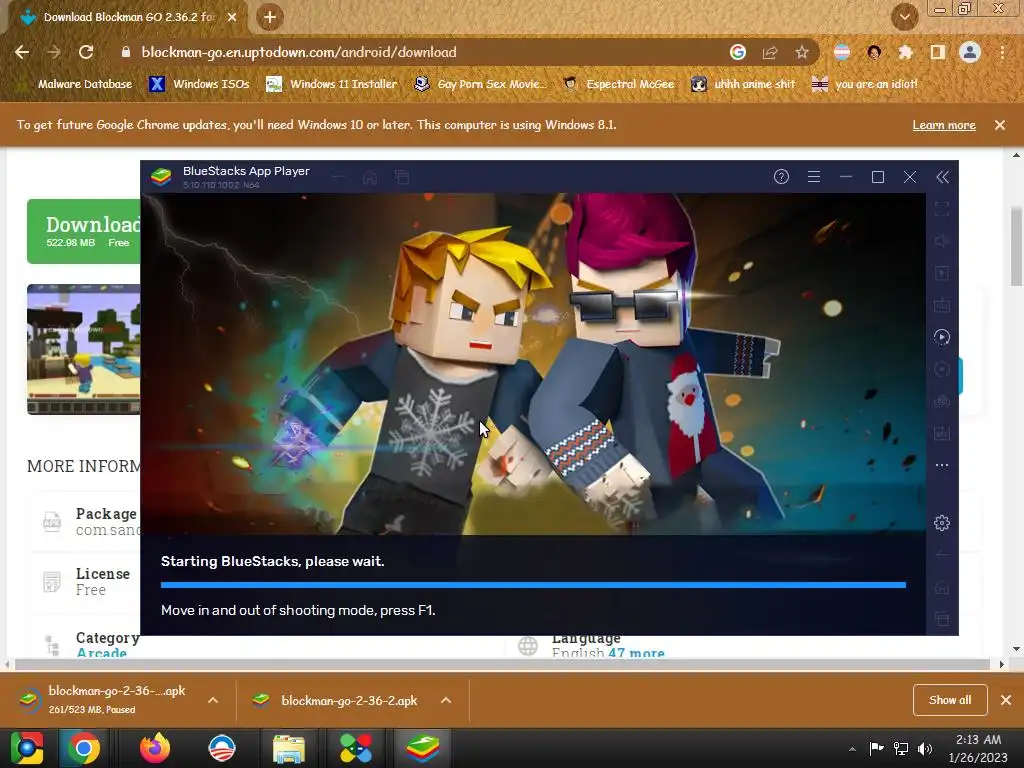Click vertical page scrollbar

pyautogui.click(x=1016, y=247)
